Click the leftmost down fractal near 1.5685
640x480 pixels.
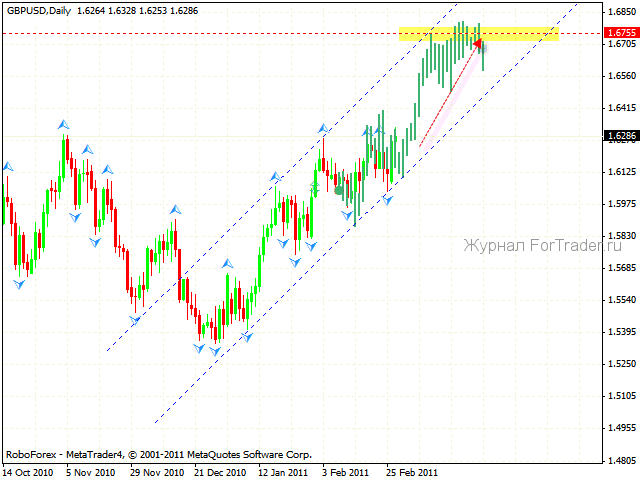[x=19, y=284]
